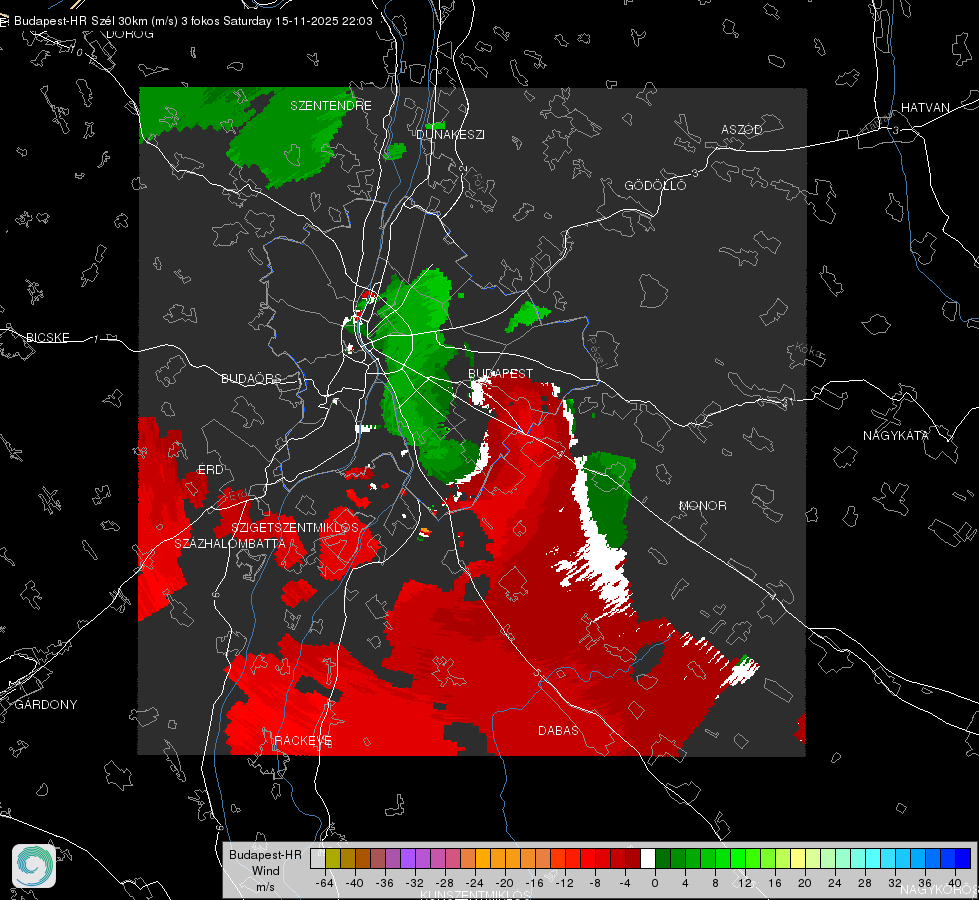979x900 pixels.
Task: Select the BUDAÖRS town label
Action: (252, 378)
